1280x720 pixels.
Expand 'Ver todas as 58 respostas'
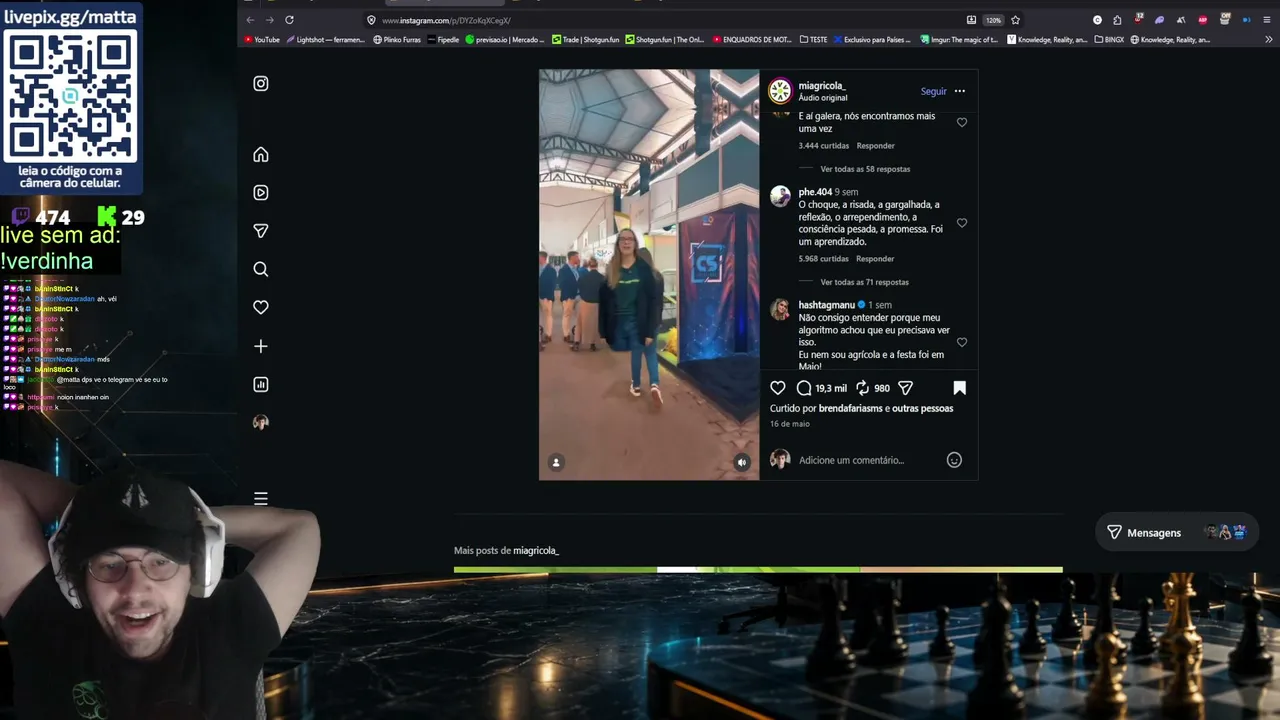[865, 169]
